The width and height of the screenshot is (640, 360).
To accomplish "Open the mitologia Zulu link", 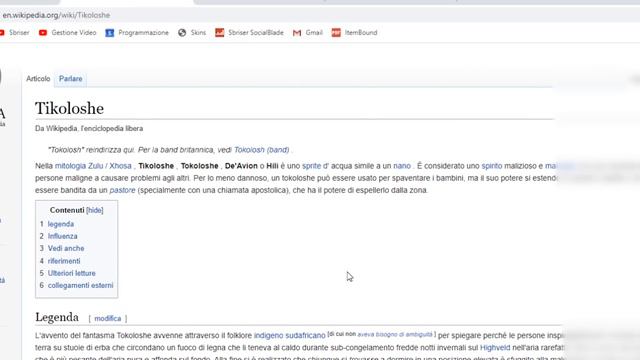I will click(79, 166).
